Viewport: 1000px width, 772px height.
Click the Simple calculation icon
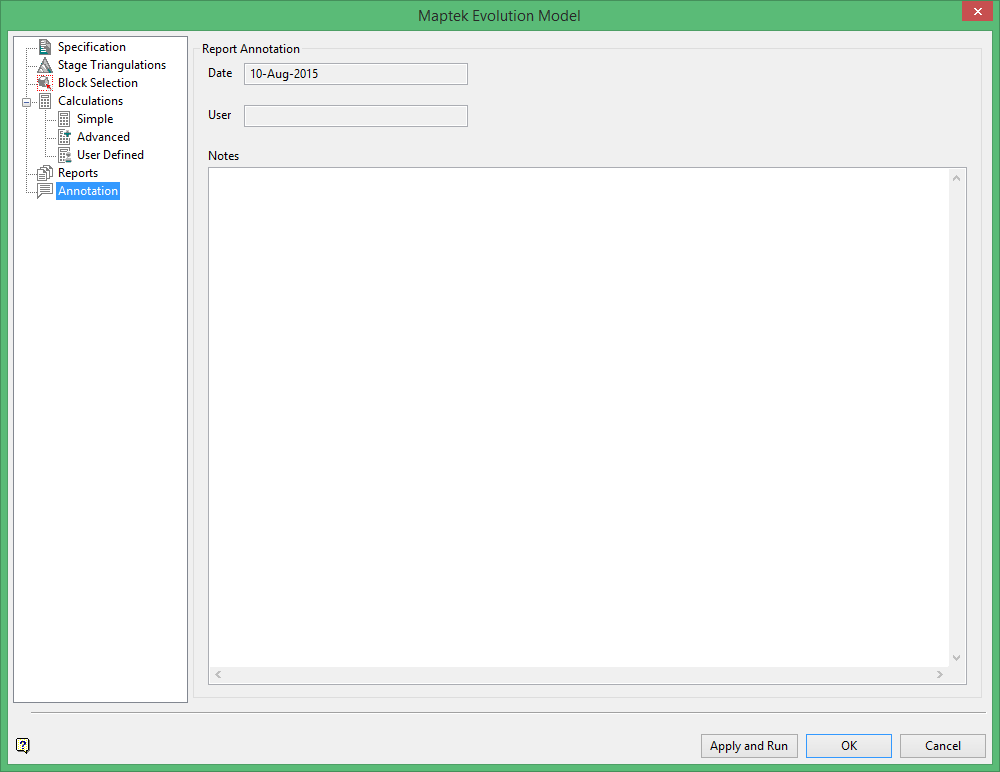coord(64,119)
